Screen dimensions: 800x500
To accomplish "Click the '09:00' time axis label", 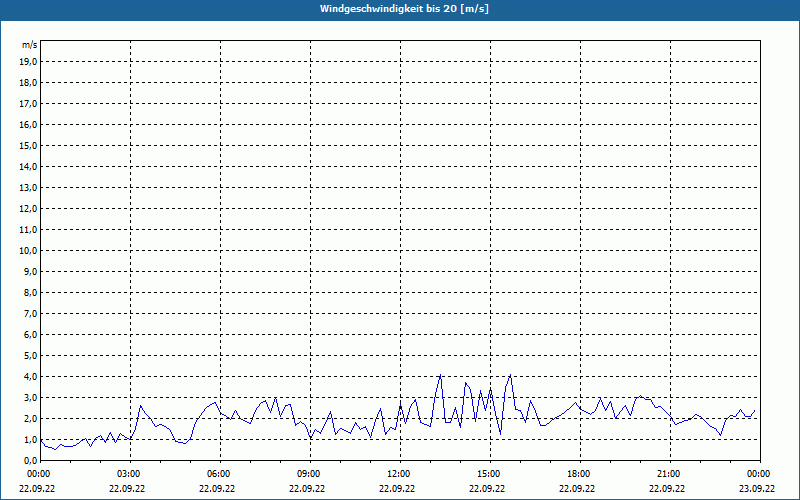I will coord(310,474).
